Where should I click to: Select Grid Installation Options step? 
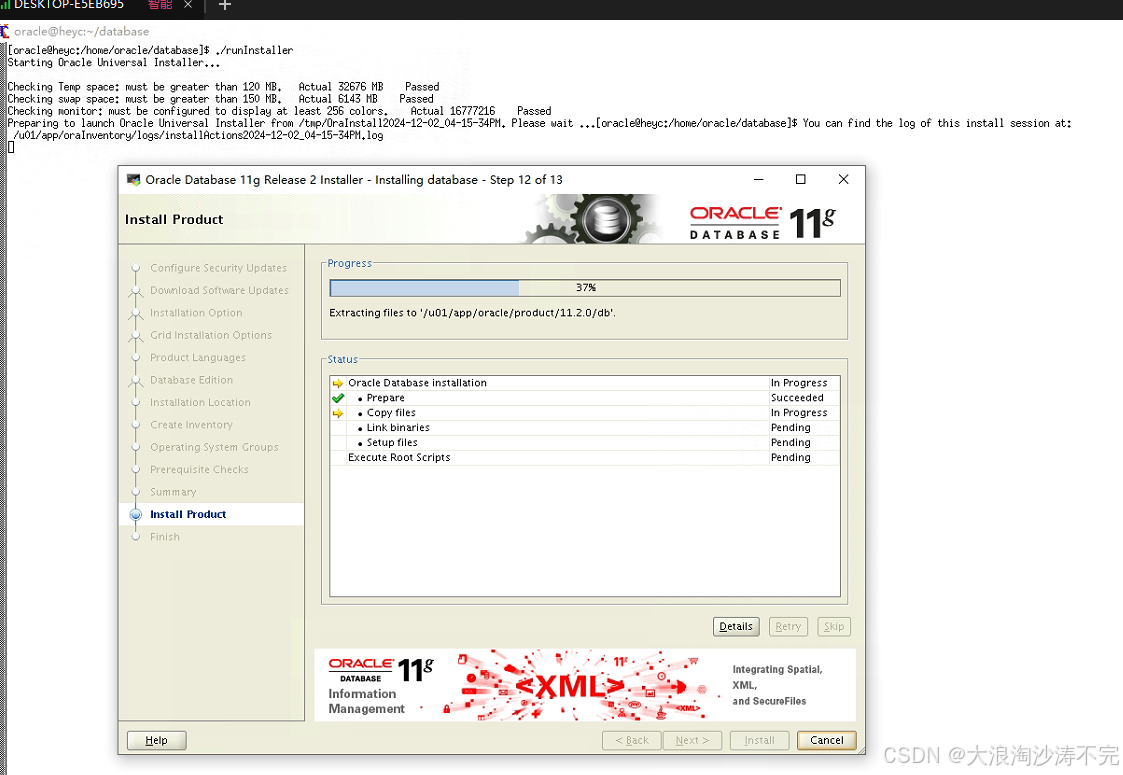click(x=211, y=335)
